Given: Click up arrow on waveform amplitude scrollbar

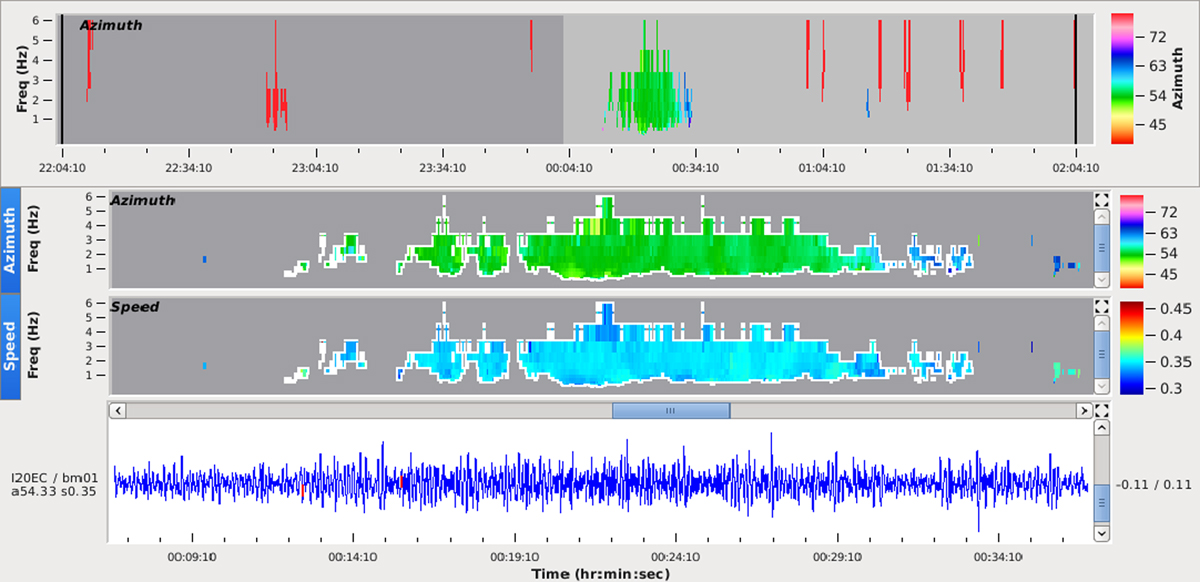Looking at the screenshot, I should [x=1102, y=427].
